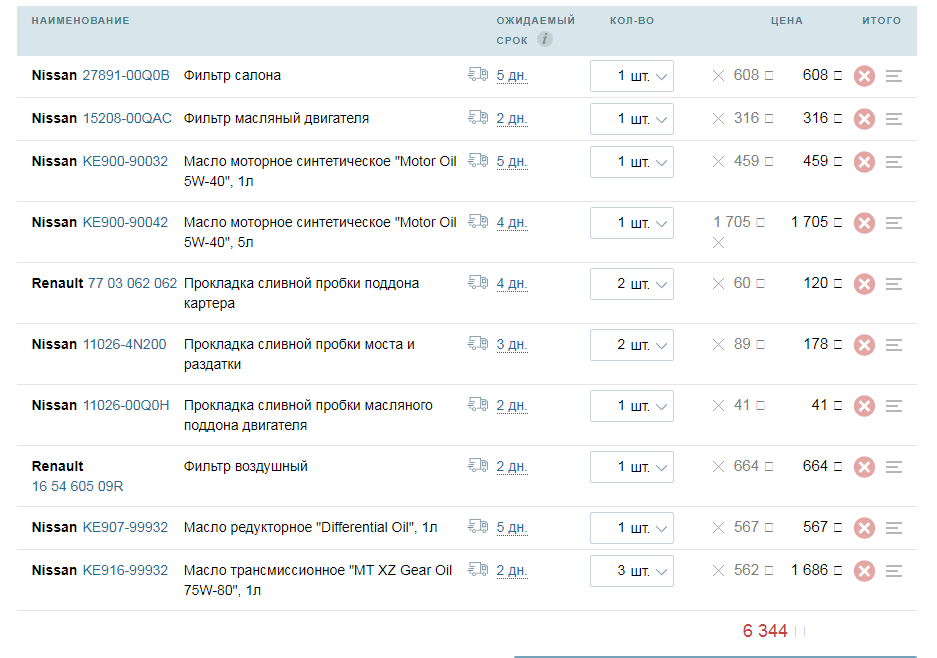The image size is (937, 658).
Task: Click the description 'Фильтр масляный двигателя'
Action: 277,118
